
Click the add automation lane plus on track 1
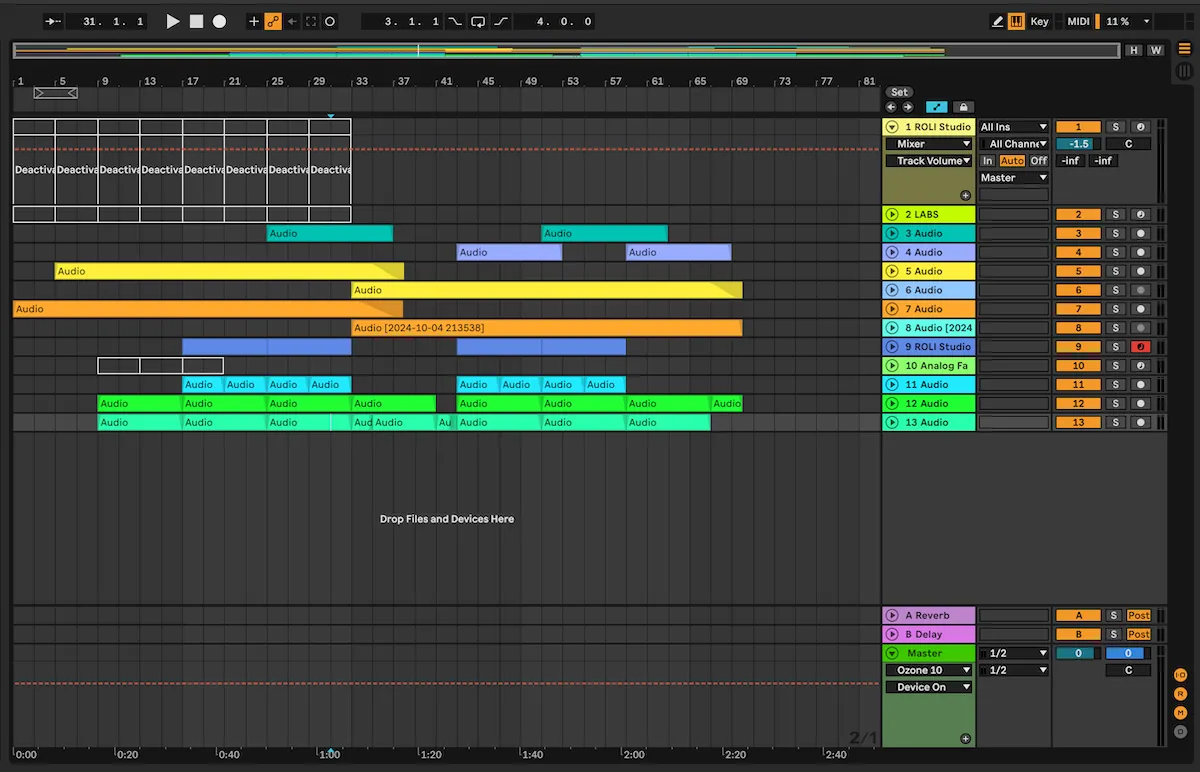(965, 196)
